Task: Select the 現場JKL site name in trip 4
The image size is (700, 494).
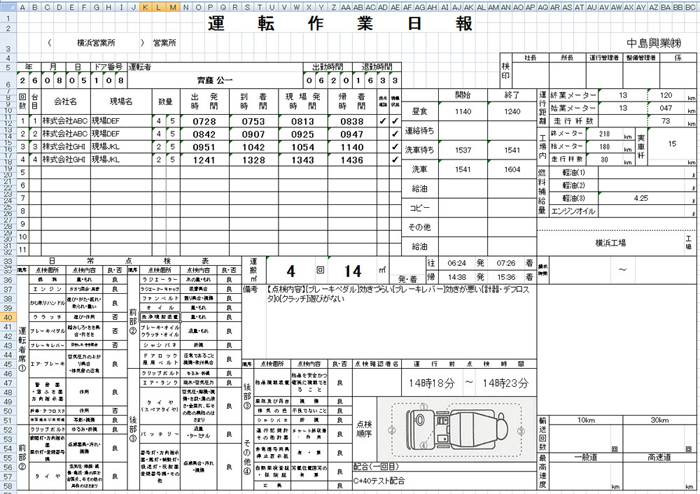Action: [x=120, y=159]
